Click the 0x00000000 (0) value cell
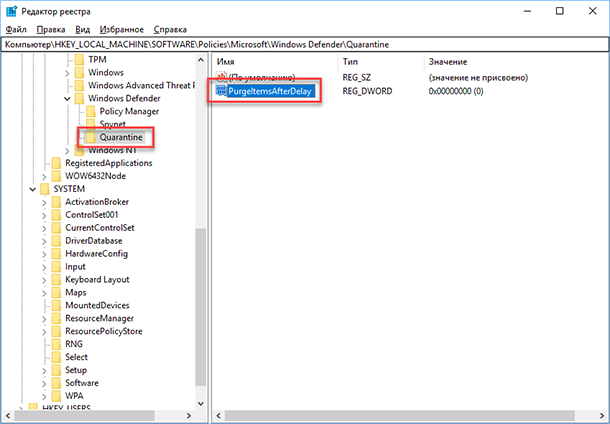Screen dimensions: 610x424 point(456,91)
